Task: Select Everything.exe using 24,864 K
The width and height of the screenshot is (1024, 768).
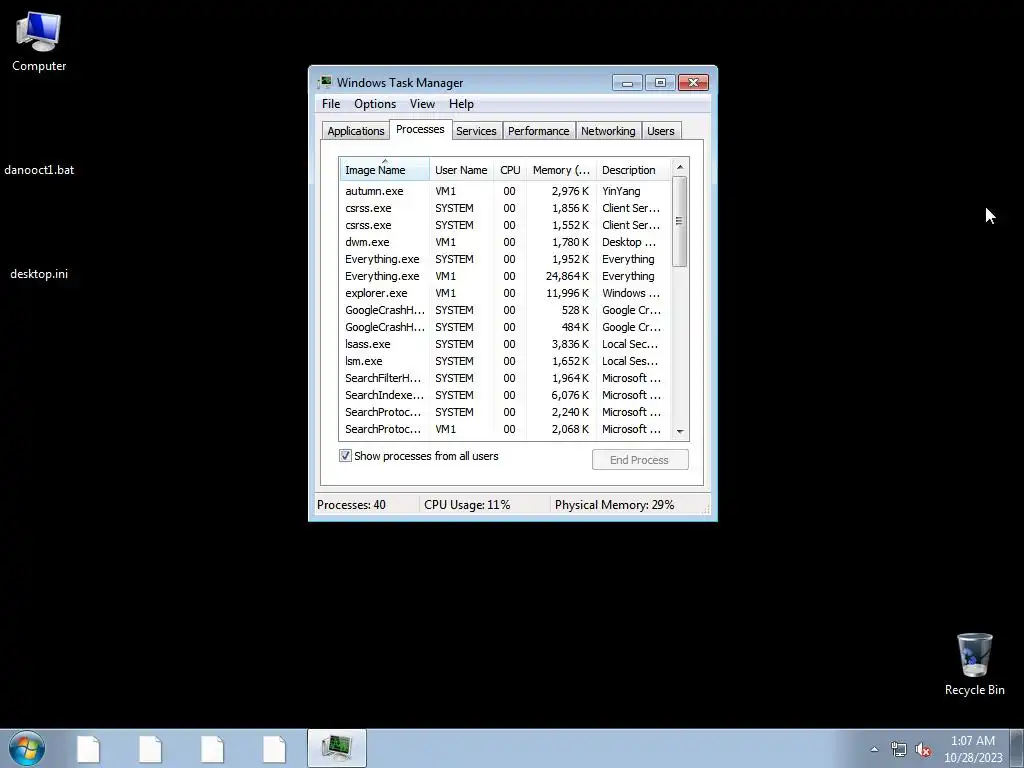Action: (x=505, y=276)
